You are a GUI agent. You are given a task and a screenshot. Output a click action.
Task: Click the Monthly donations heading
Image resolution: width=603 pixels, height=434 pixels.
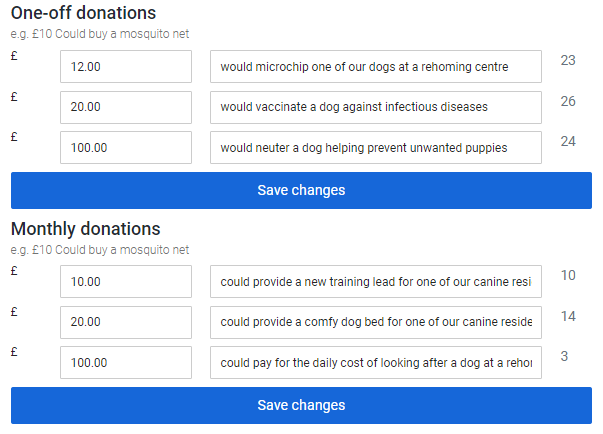coord(85,229)
